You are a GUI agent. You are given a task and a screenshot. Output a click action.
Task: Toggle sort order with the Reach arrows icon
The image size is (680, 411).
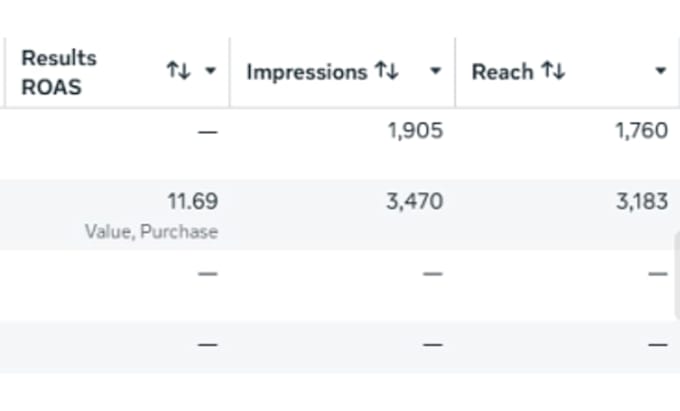(x=553, y=70)
